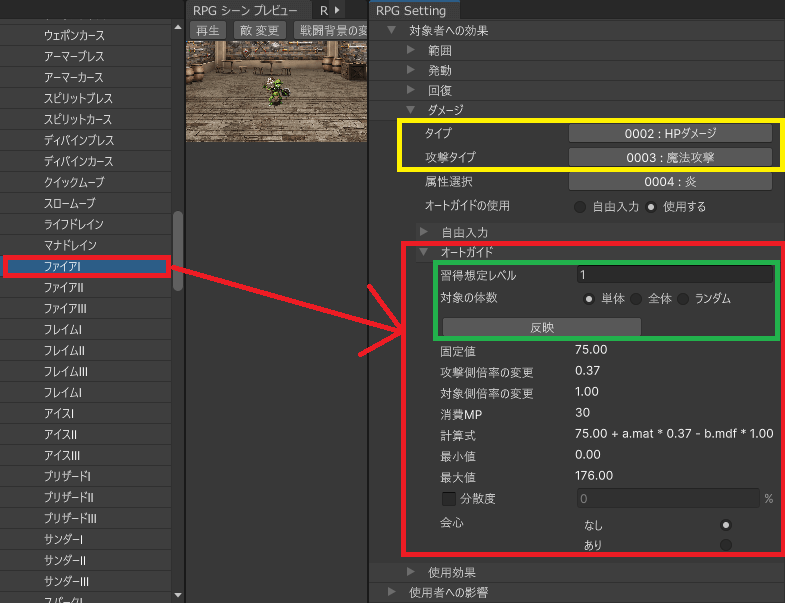Switch to the RPG シーン プレビュー tab
Screen dimensions: 785x603
(245, 10)
